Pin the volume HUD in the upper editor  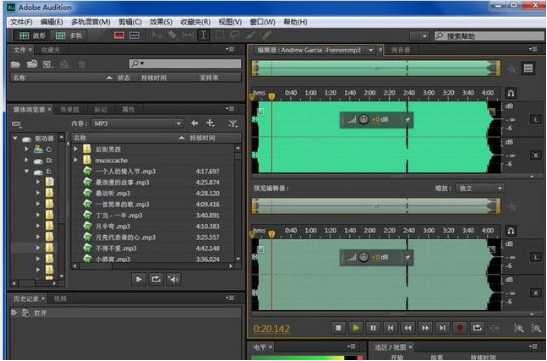coord(407,120)
